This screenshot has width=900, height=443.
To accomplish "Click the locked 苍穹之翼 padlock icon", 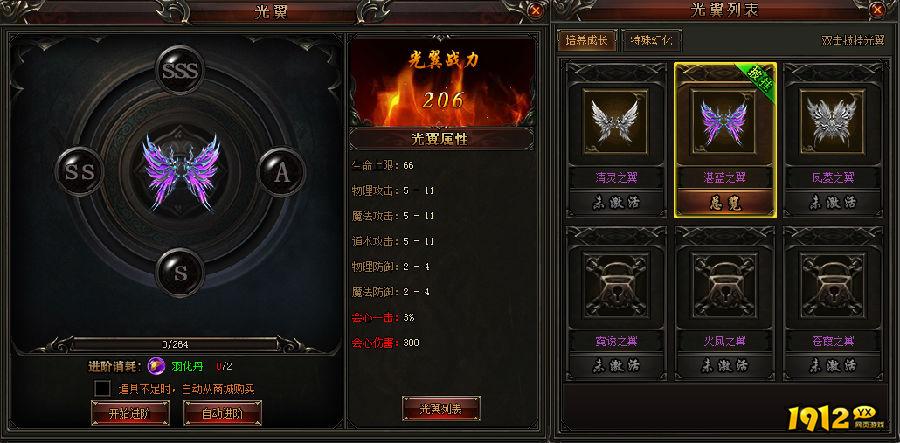I will point(832,285).
